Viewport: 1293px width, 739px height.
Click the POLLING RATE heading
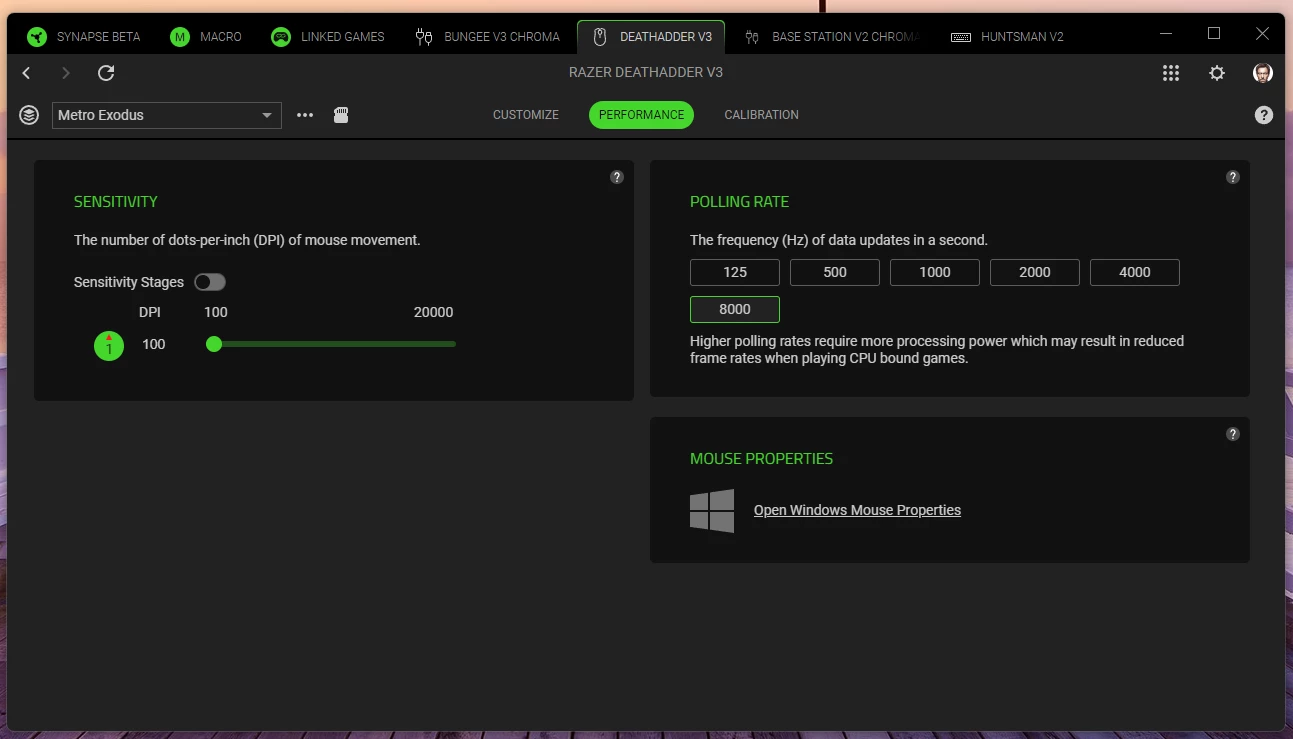tap(739, 202)
